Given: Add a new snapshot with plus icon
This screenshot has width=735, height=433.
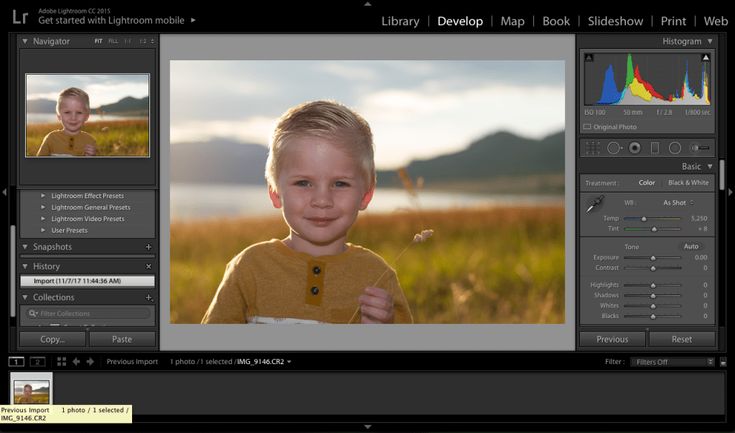Looking at the screenshot, I should pos(149,247).
